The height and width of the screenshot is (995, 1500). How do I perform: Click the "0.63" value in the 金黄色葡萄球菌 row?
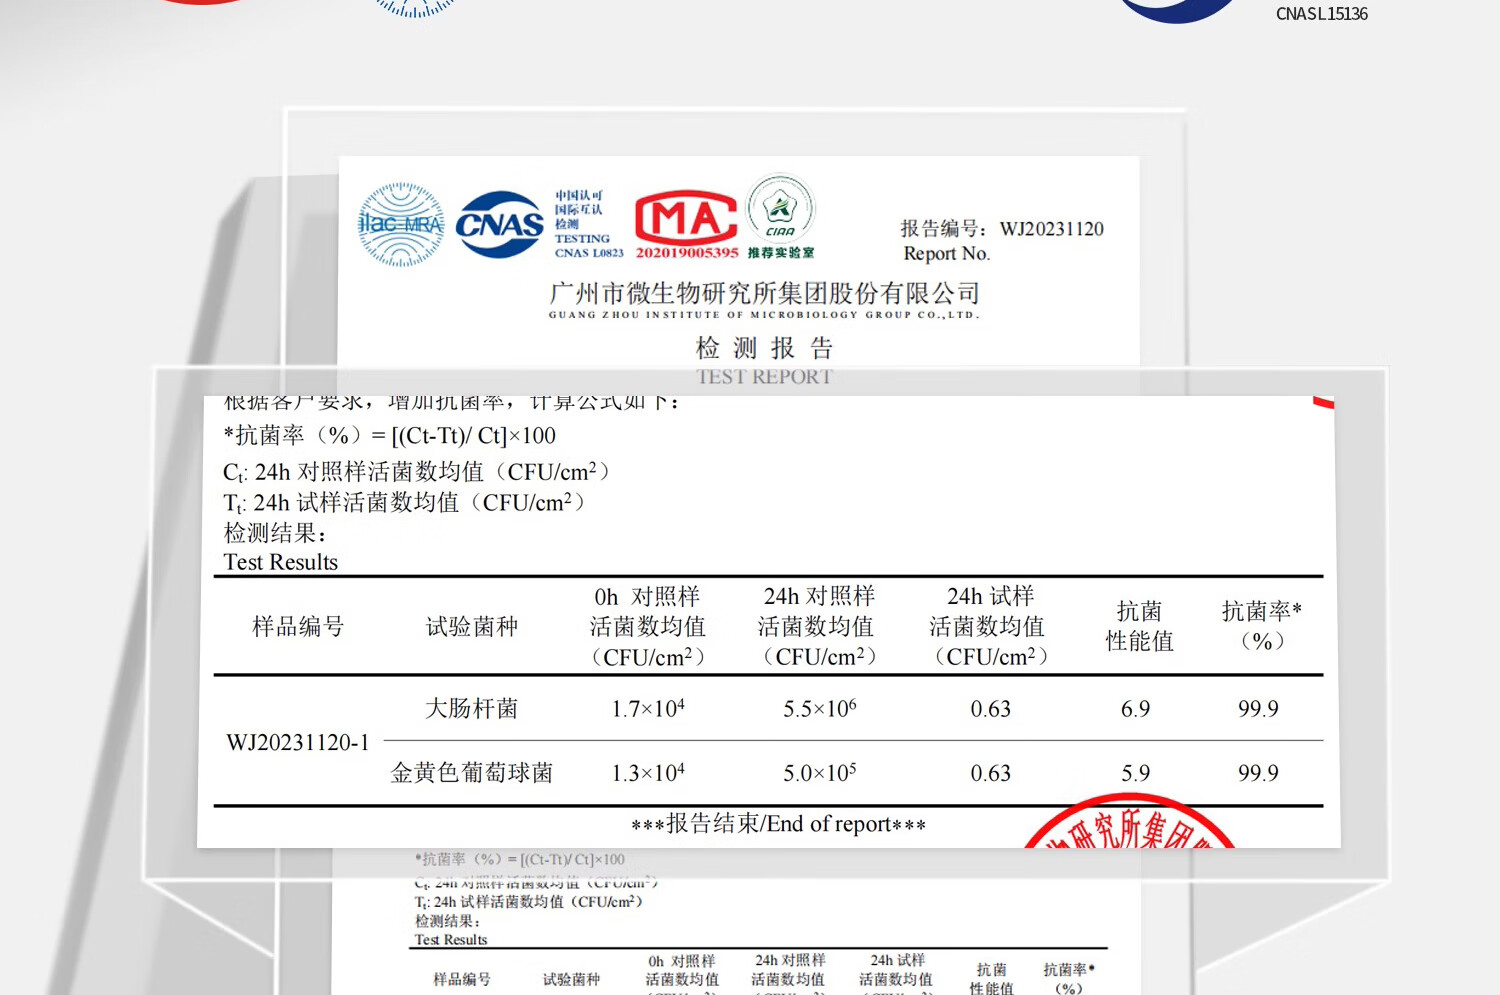tap(990, 773)
